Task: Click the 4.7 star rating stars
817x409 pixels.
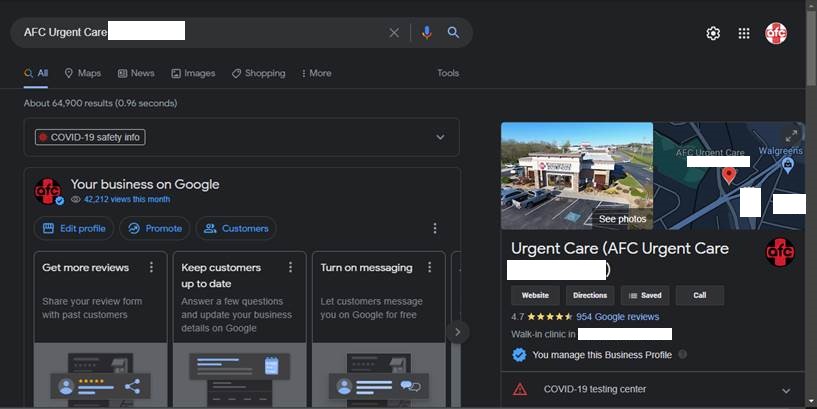Action: coord(549,317)
